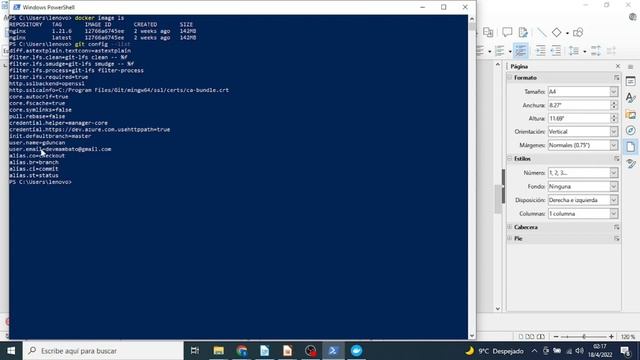Viewport: 640px width, 360px height.
Task: Click the page cross-reference icon in Writer toolbar
Action: (488, 32)
